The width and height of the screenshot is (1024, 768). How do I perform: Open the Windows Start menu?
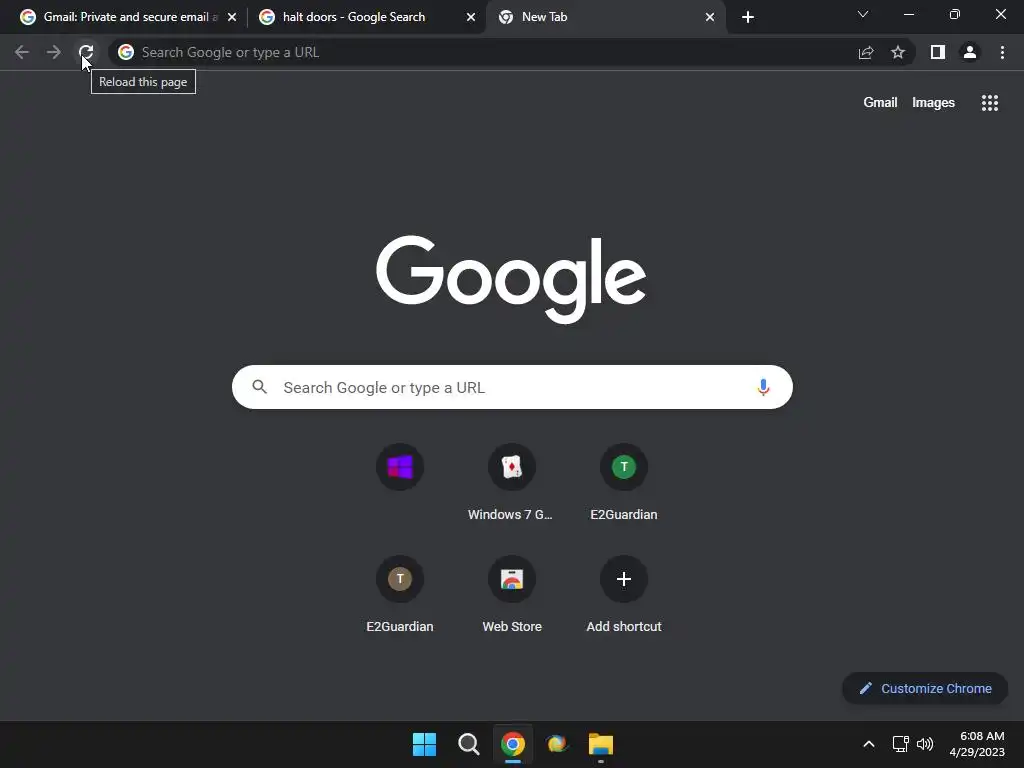pyautogui.click(x=424, y=744)
